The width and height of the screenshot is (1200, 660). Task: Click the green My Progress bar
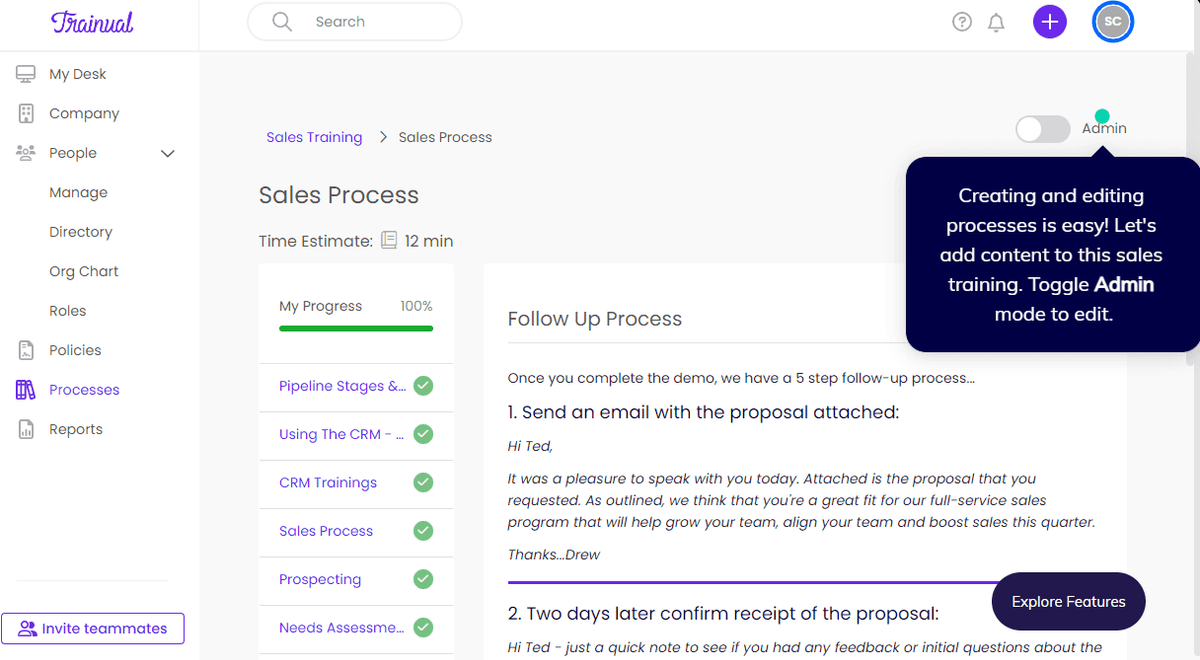(x=356, y=328)
